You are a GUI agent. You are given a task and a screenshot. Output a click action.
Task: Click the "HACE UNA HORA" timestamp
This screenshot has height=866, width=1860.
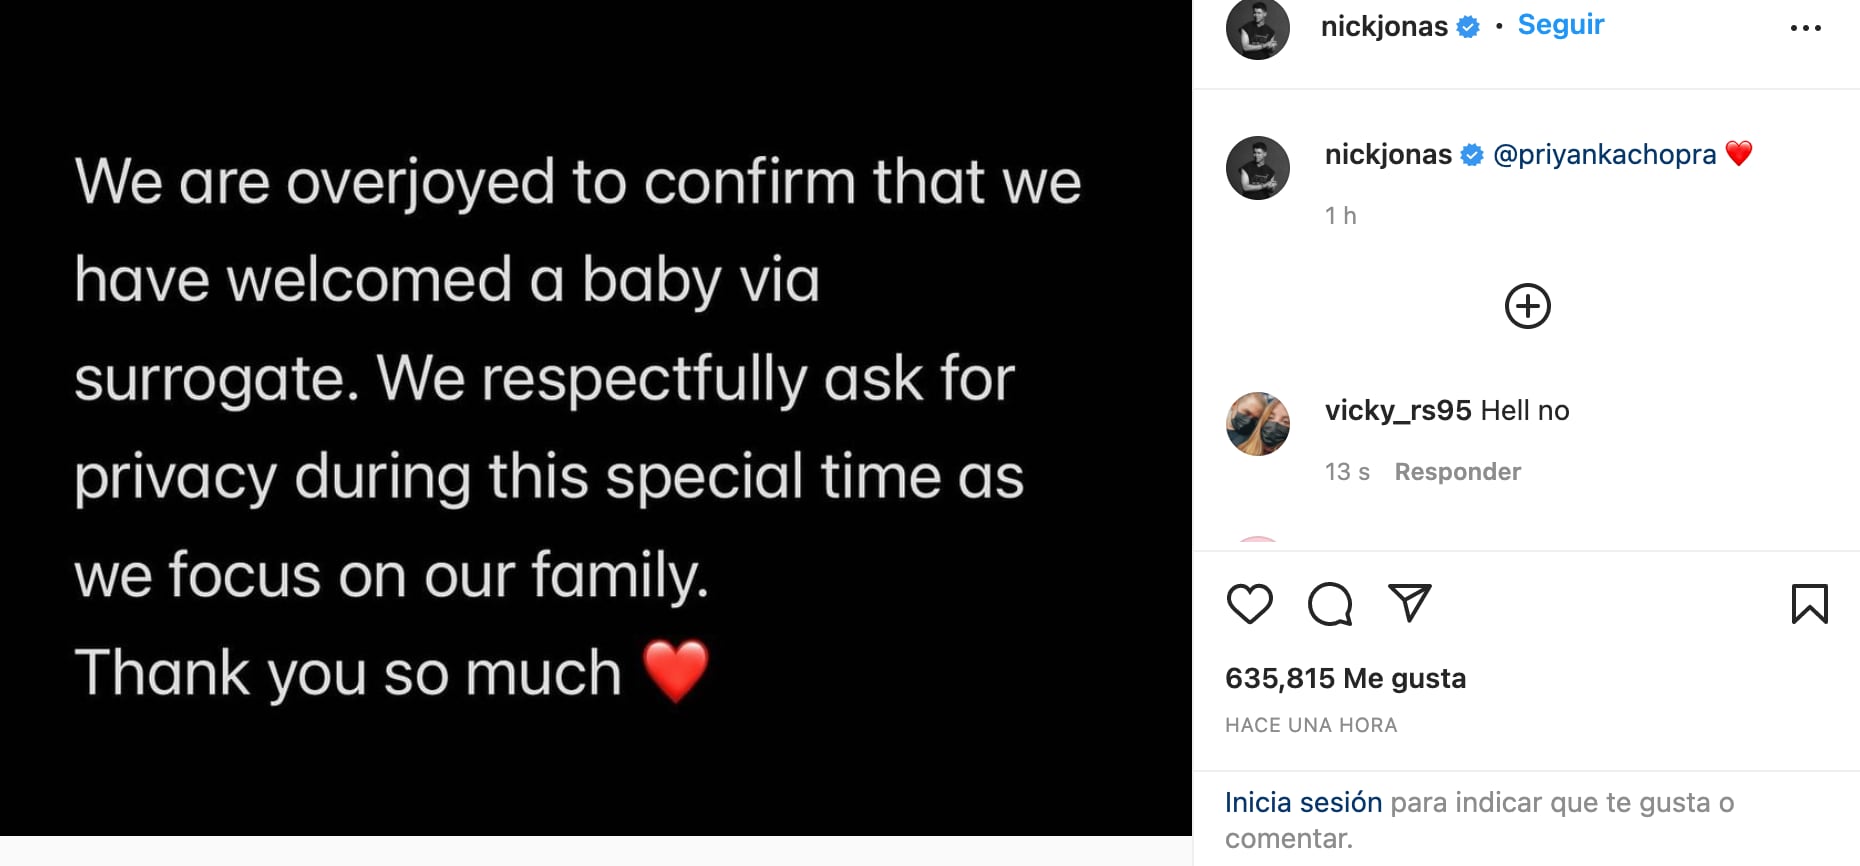pyautogui.click(x=1311, y=724)
